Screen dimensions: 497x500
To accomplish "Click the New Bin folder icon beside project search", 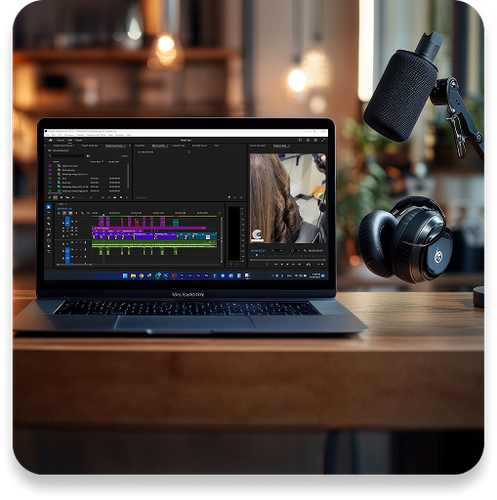I will click(88, 156).
